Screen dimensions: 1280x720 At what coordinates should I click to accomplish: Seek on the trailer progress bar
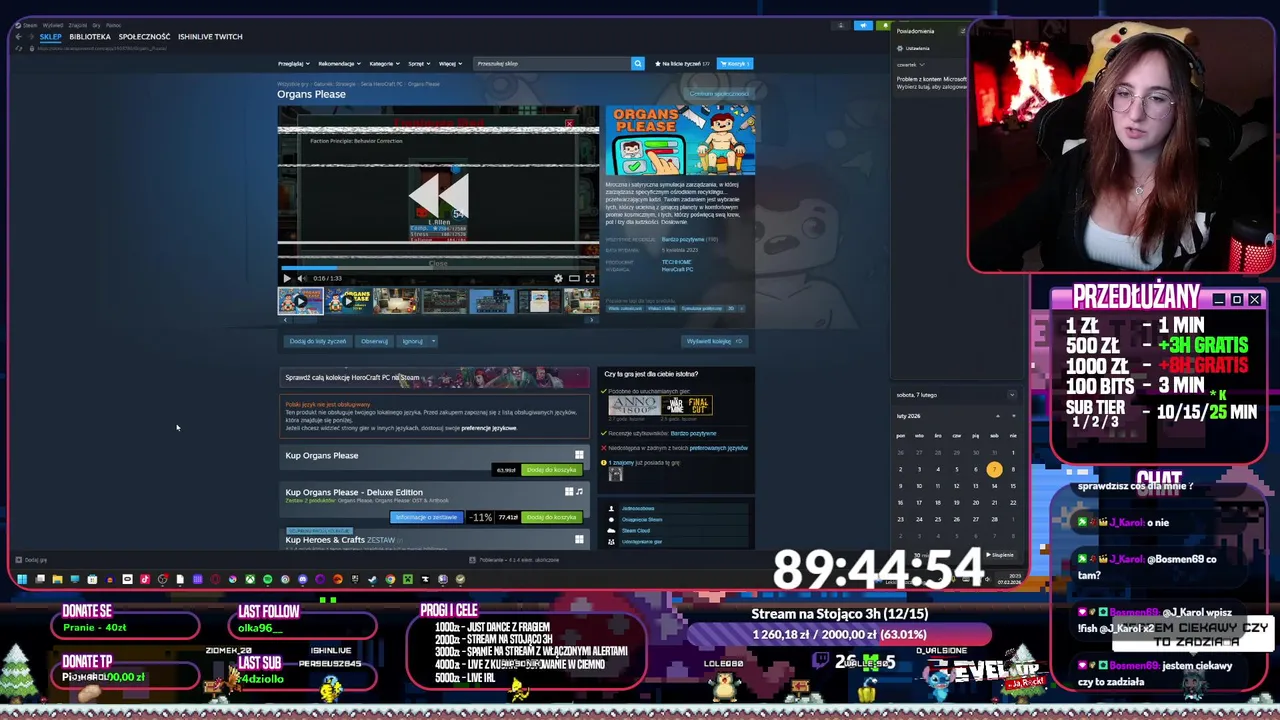click(x=438, y=267)
